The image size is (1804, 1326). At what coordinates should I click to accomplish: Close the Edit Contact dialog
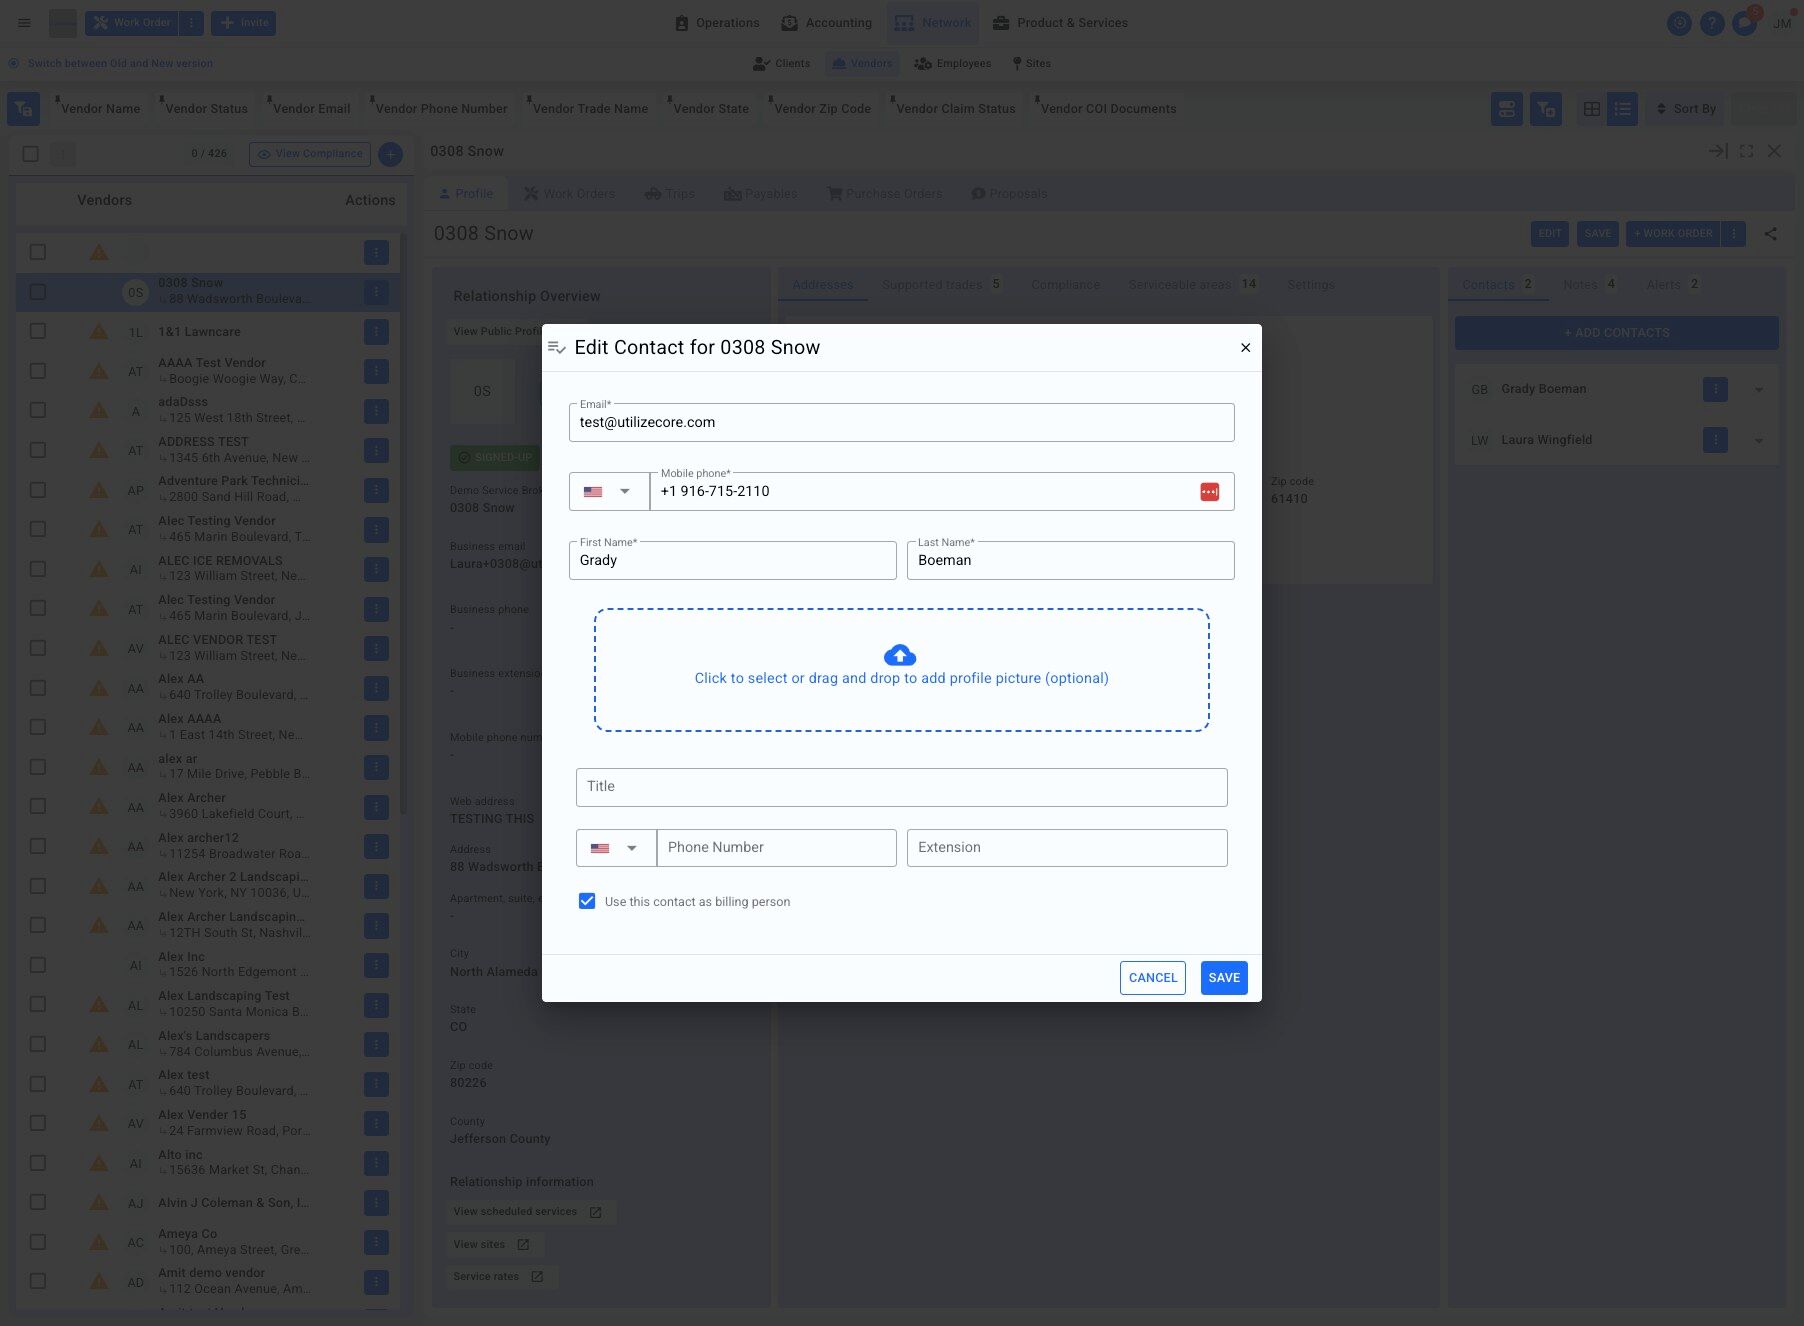click(1245, 348)
